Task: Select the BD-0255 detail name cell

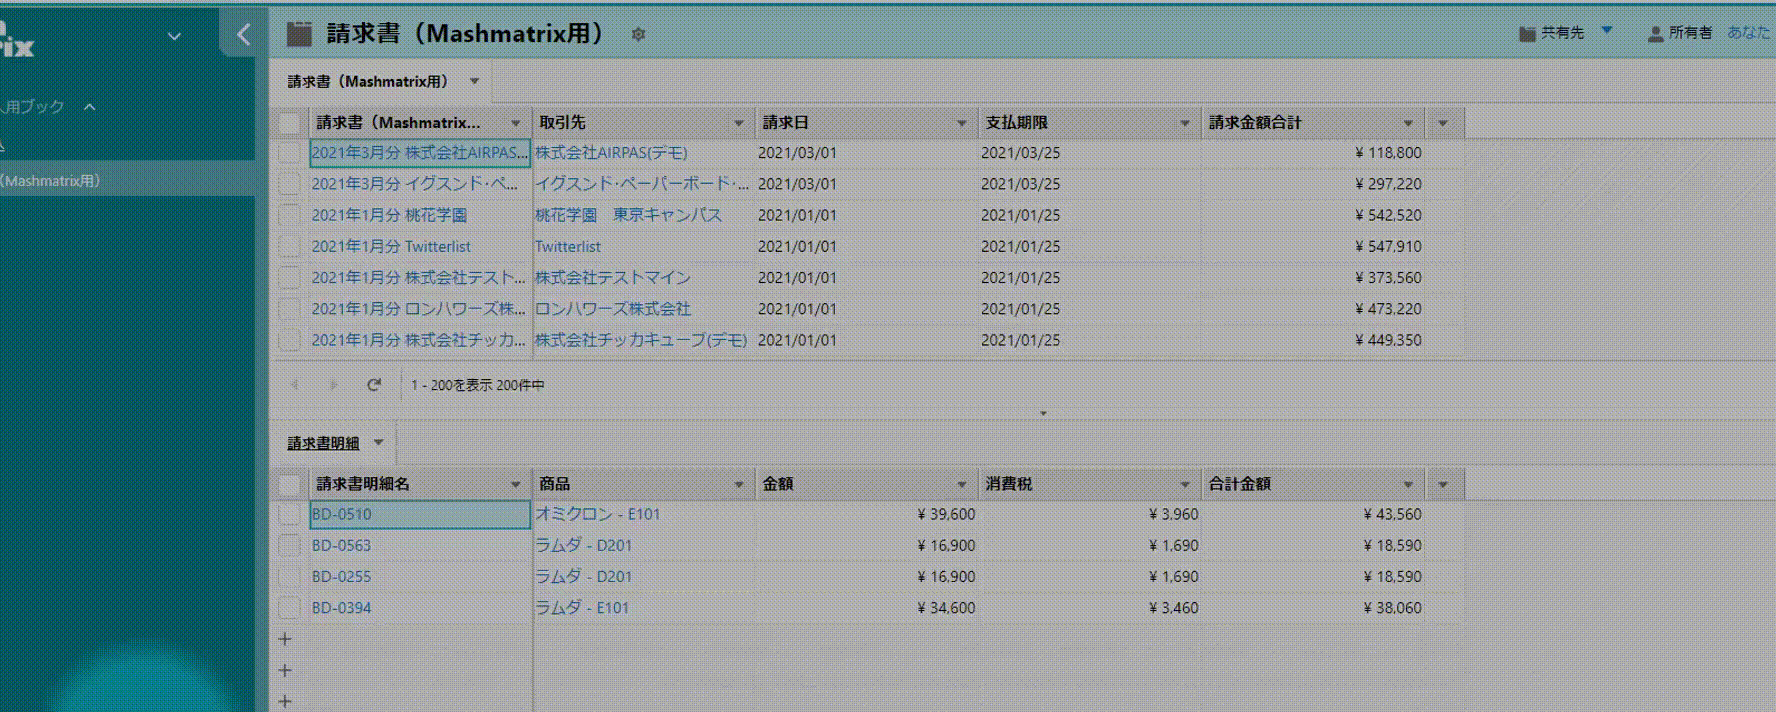Action: pyautogui.click(x=420, y=577)
